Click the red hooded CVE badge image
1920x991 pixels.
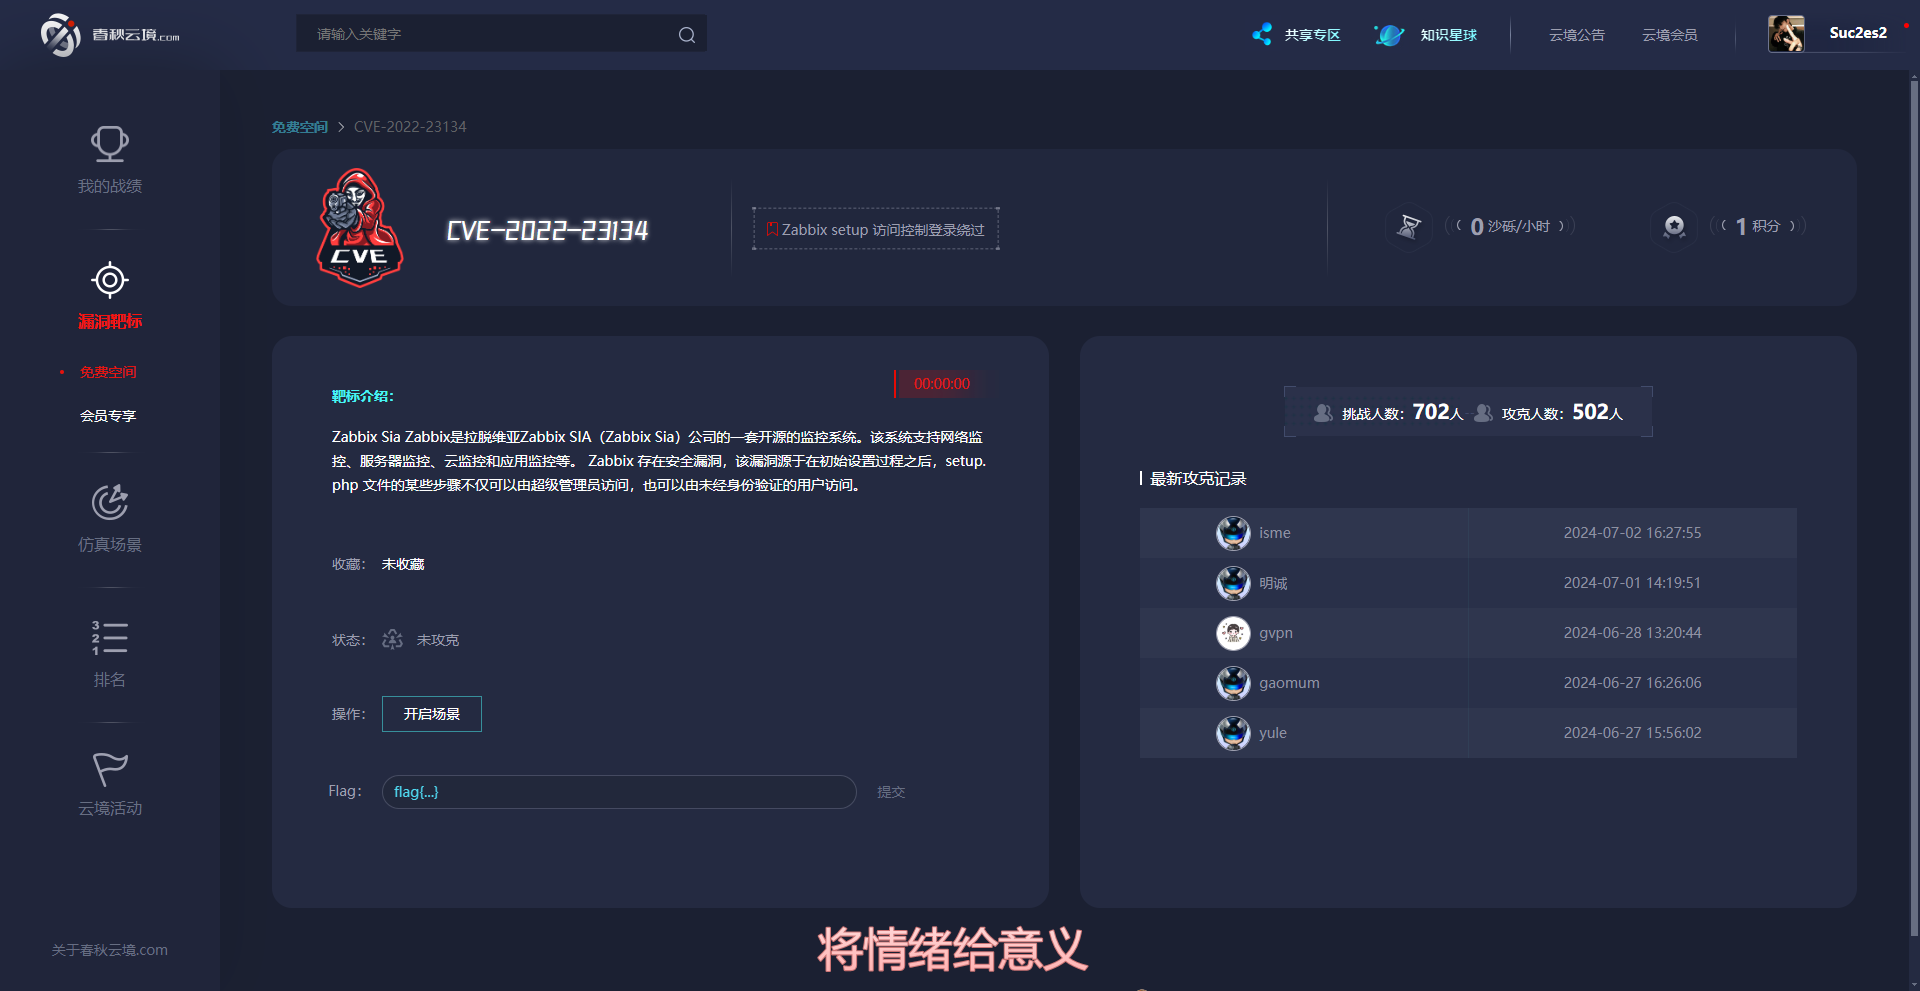(359, 228)
